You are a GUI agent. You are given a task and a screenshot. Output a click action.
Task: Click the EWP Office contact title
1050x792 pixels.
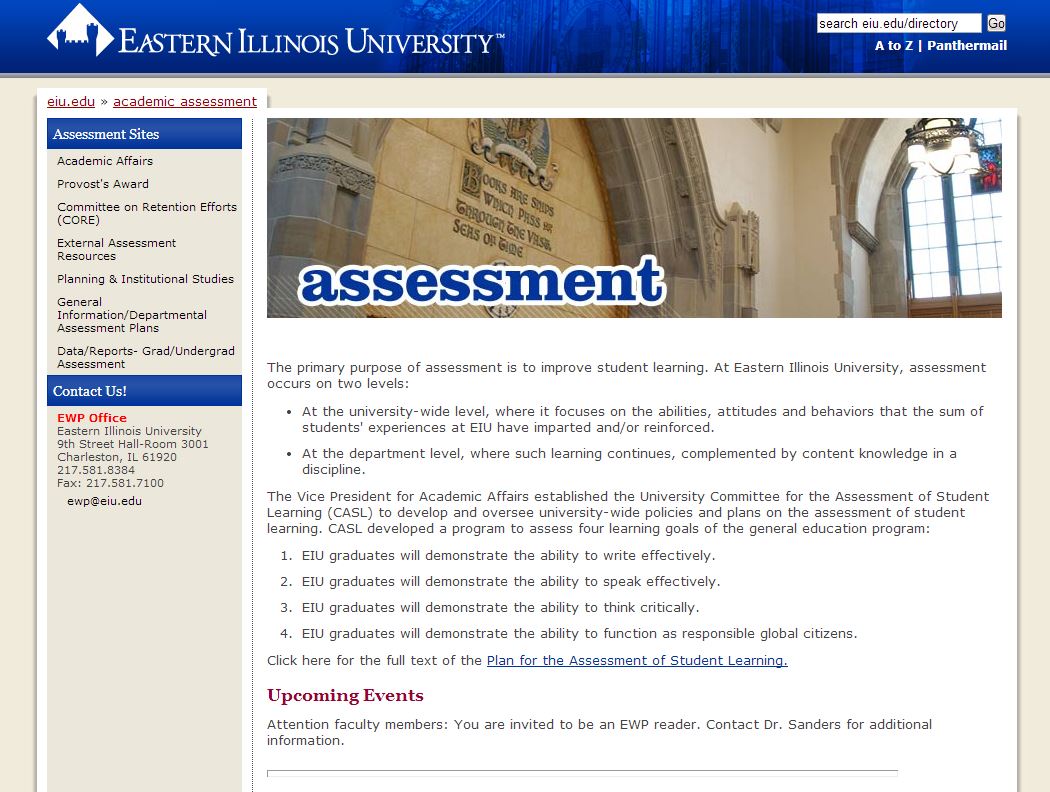[92, 417]
